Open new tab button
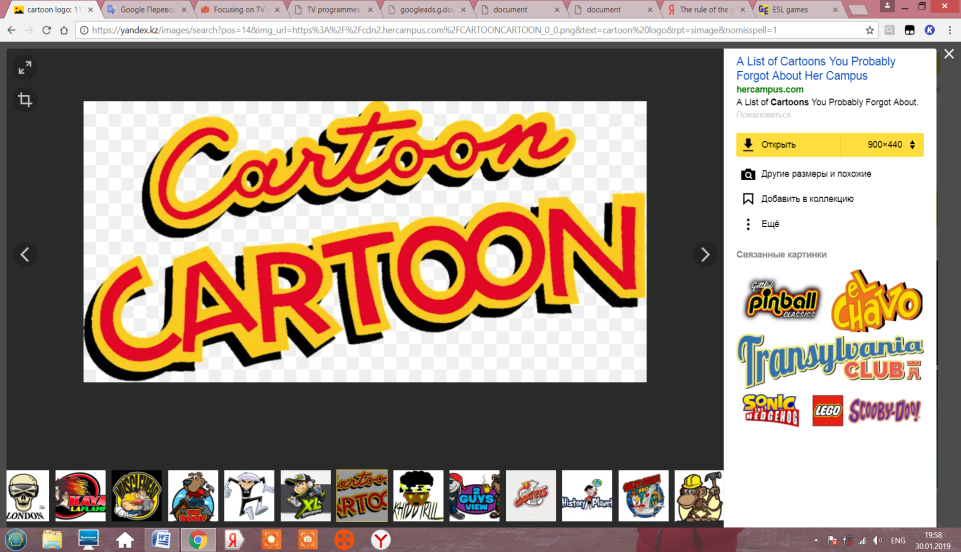The image size is (961, 552). point(859,10)
